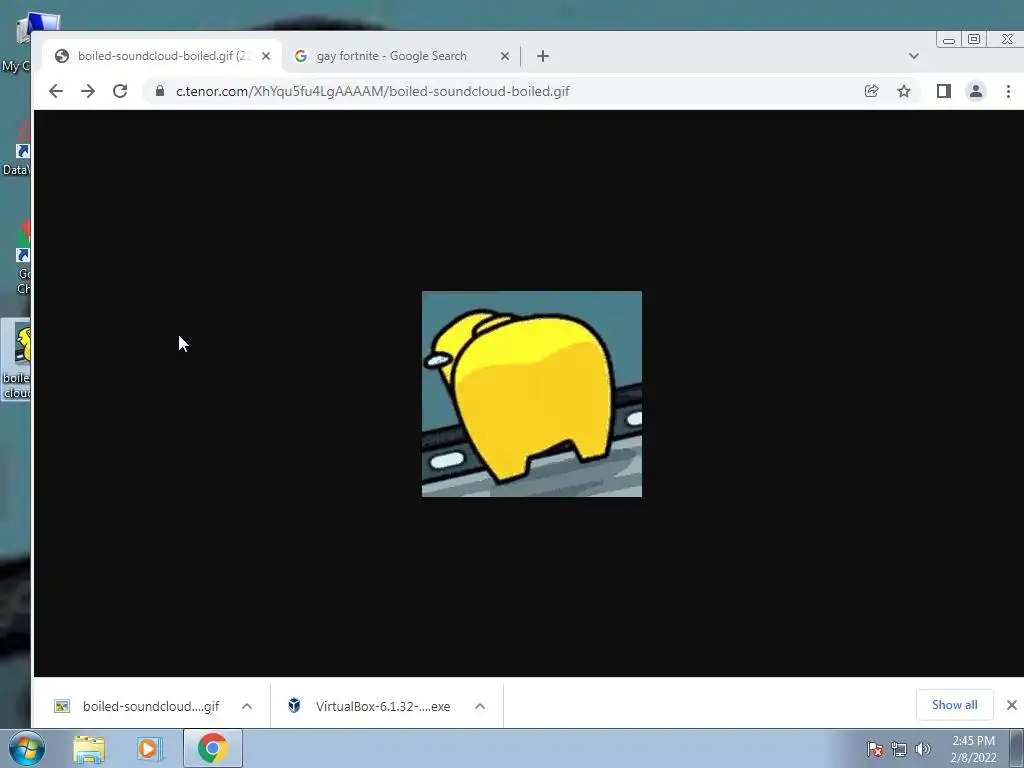Close the boiled-soundcloud-boiled.gif tab
The image size is (1024, 768).
coord(266,56)
